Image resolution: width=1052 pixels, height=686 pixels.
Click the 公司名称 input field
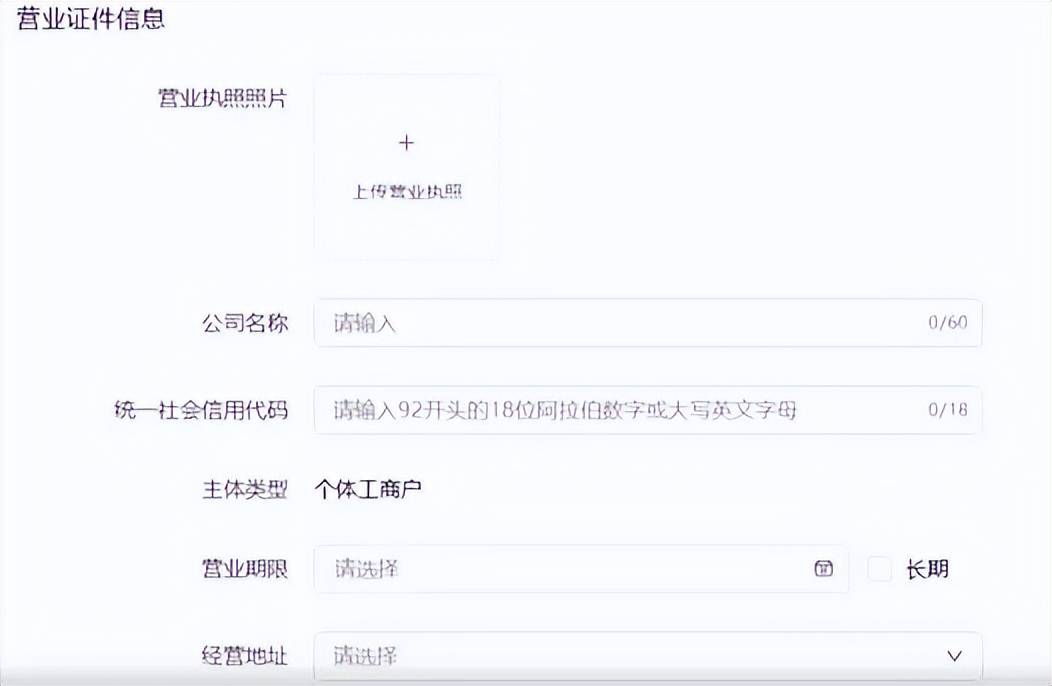pyautogui.click(x=600, y=323)
